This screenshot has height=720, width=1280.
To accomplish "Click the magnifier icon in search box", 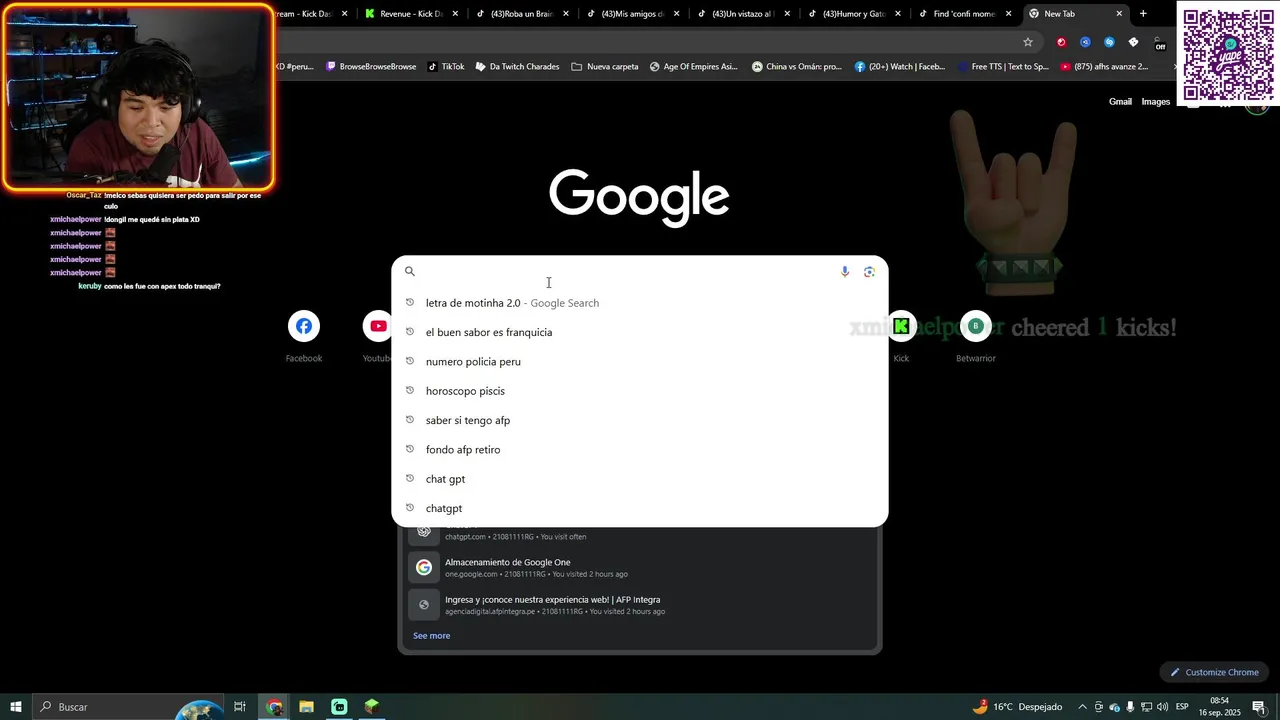I will [x=409, y=271].
